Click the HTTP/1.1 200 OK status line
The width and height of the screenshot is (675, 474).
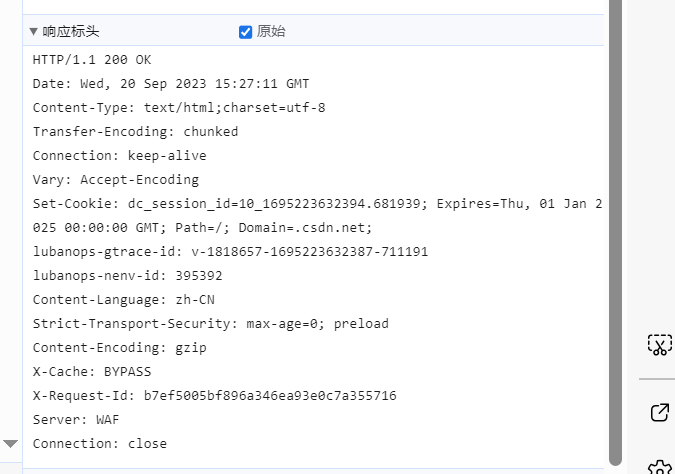pos(92,60)
